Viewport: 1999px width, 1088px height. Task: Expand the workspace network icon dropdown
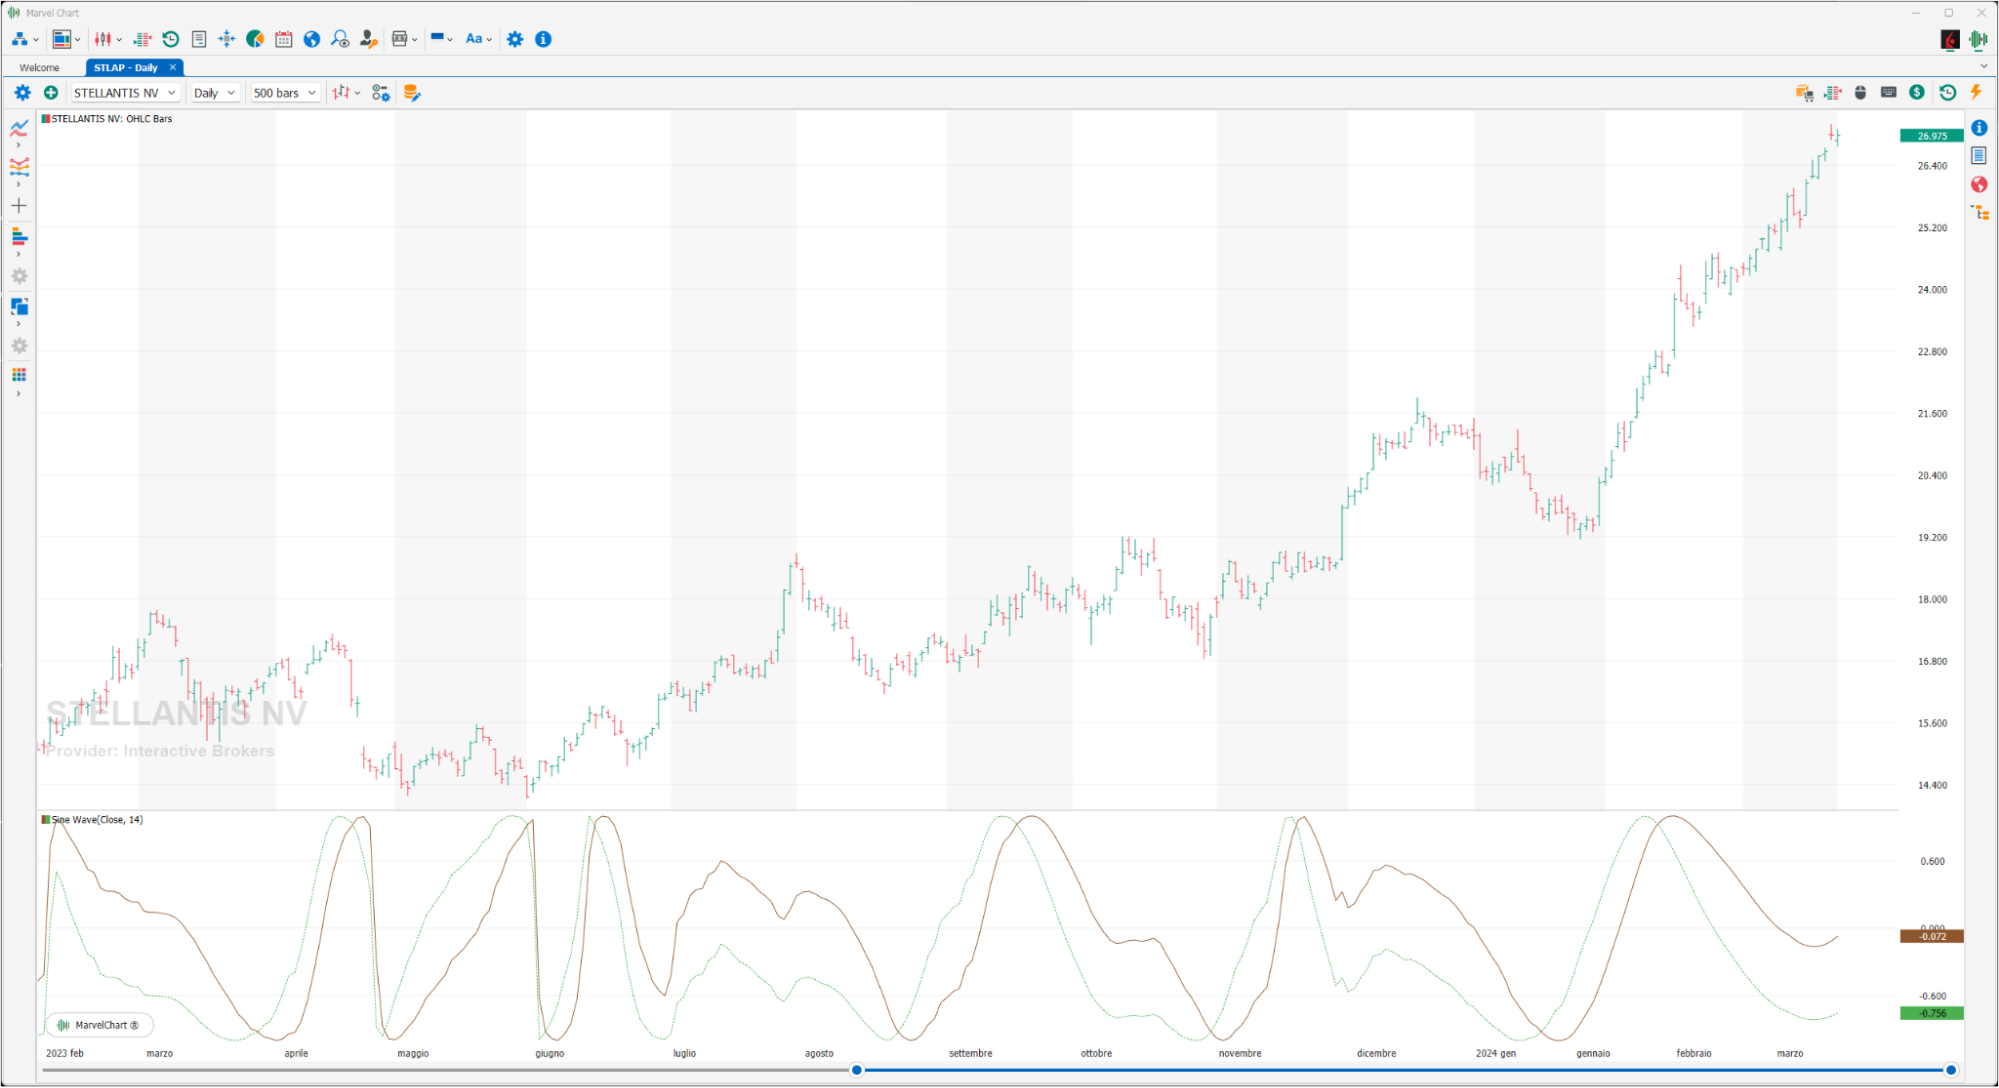point(36,40)
